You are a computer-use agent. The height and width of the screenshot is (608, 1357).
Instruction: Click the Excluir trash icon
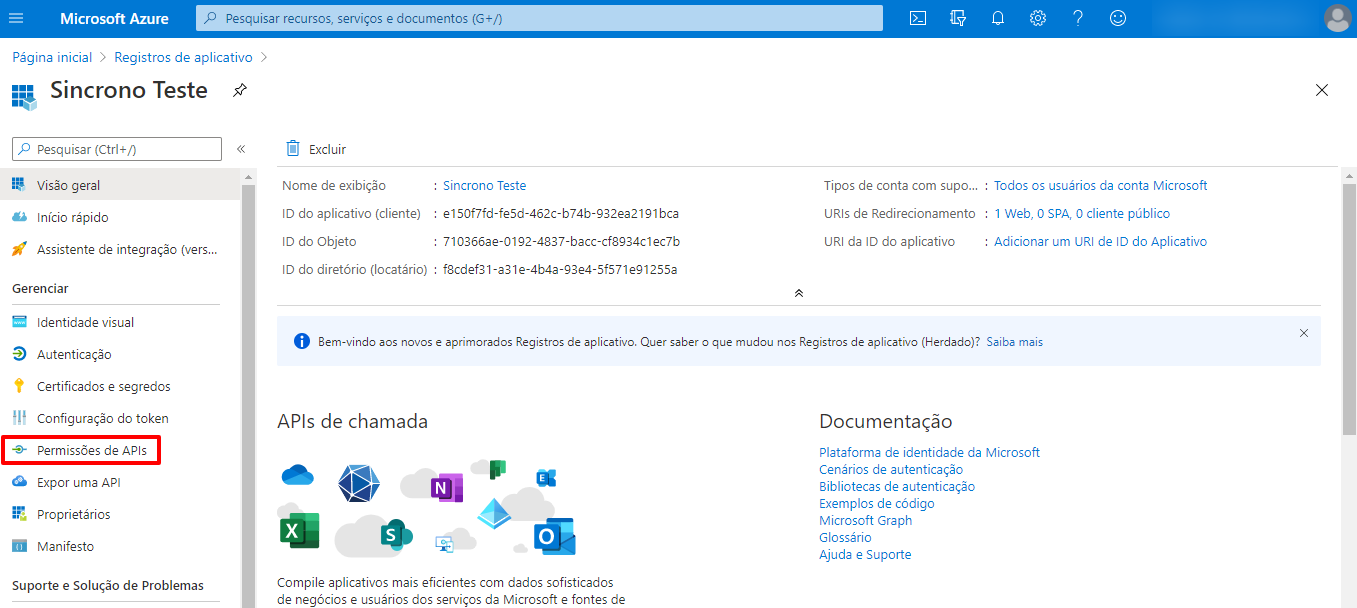[x=293, y=148]
